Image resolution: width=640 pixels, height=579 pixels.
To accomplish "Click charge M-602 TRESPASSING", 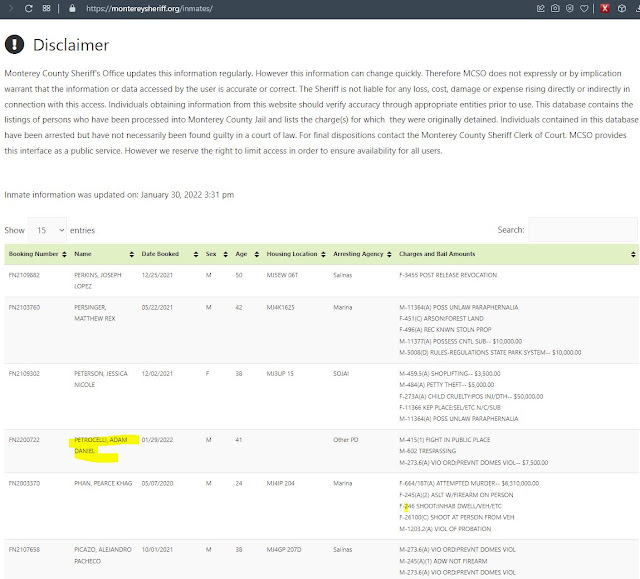I will [x=427, y=451].
